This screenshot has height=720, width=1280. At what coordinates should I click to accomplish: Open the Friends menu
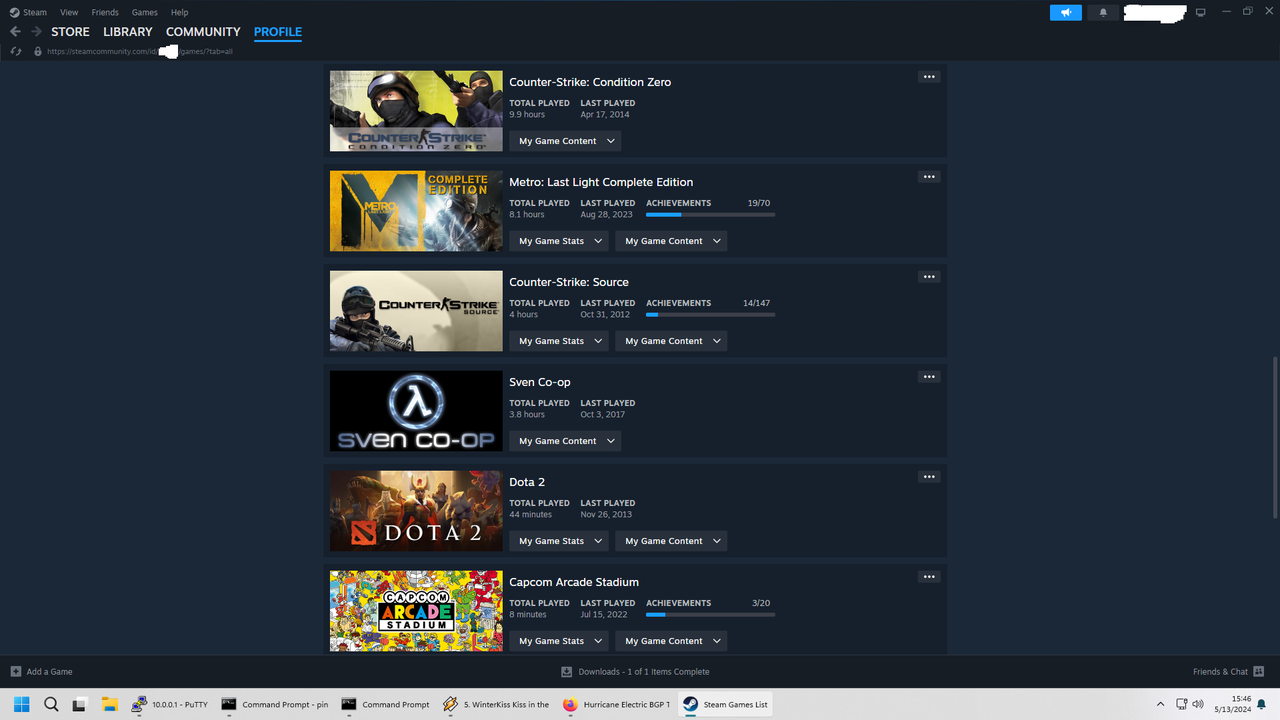click(105, 12)
